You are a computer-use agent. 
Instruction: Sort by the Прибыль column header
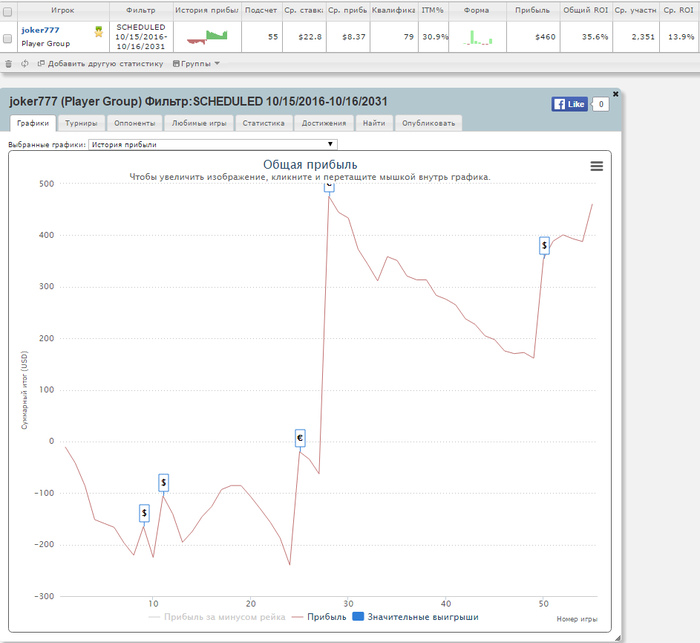[x=533, y=10]
